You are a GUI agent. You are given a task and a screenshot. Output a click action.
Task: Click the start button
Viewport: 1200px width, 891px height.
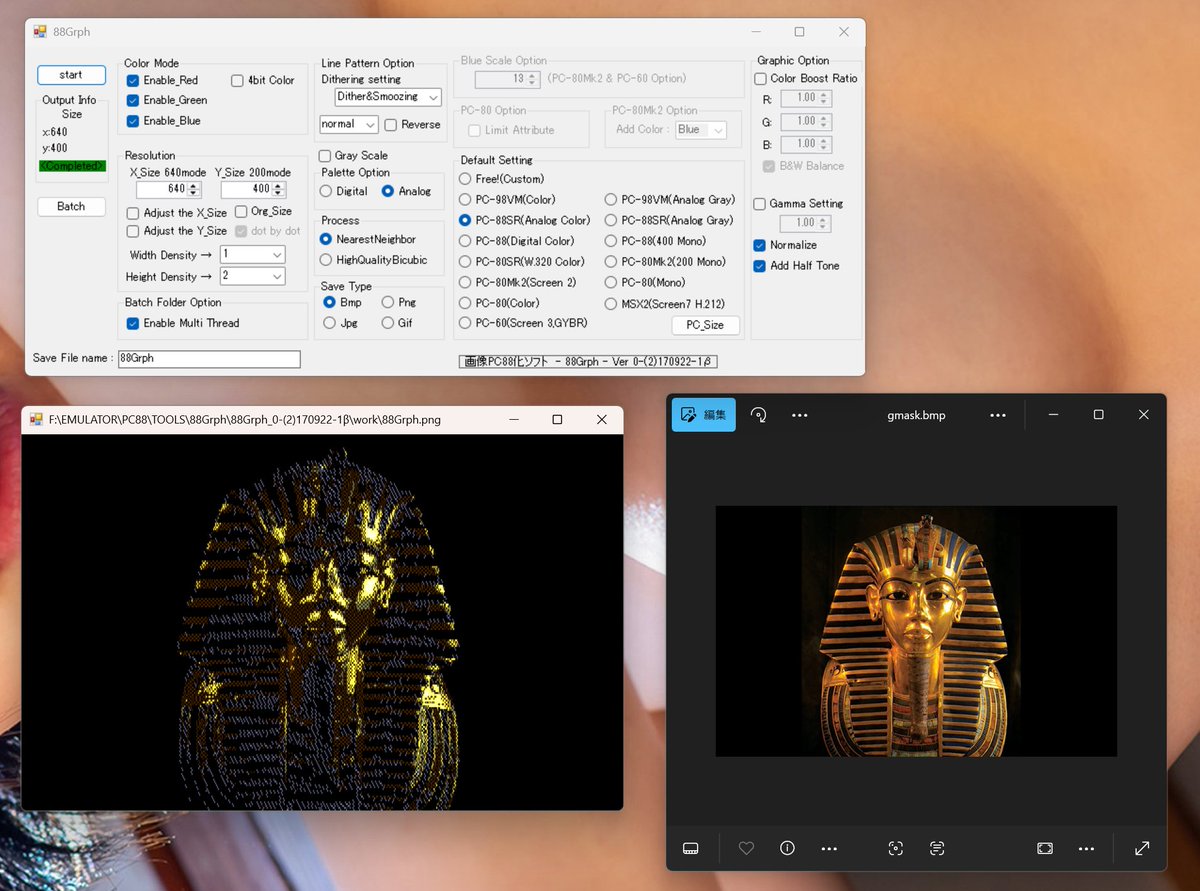tap(71, 75)
